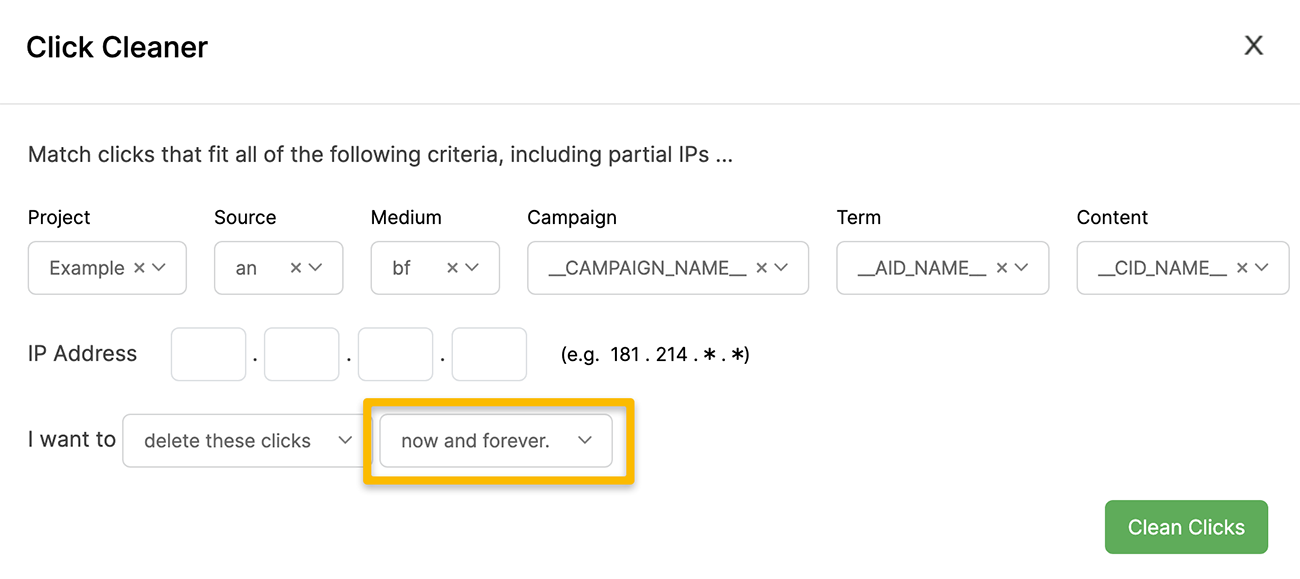The width and height of the screenshot is (1300, 579).
Task: Click the second IP Address octet box
Action: pos(302,354)
